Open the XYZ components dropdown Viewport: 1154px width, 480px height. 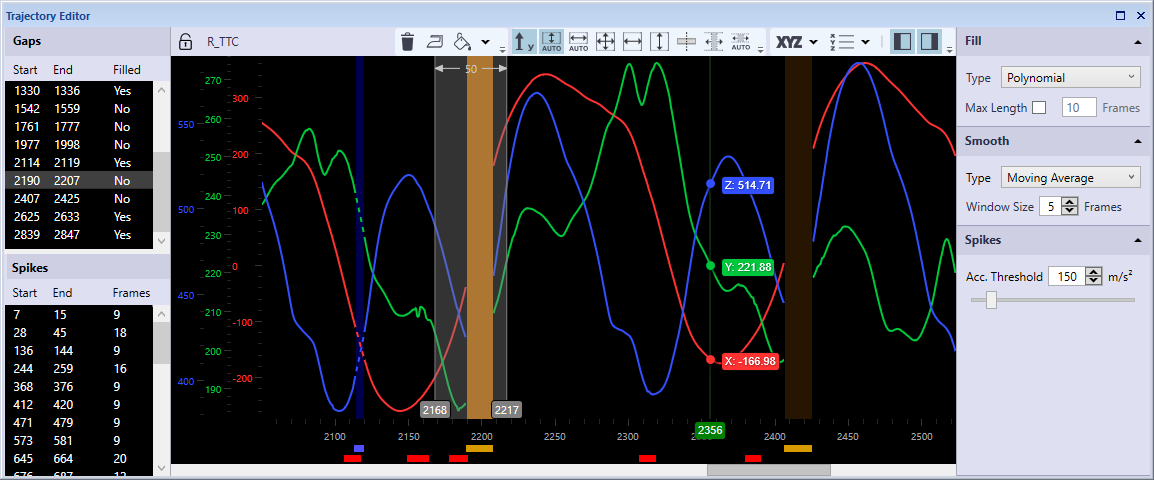(x=796, y=42)
